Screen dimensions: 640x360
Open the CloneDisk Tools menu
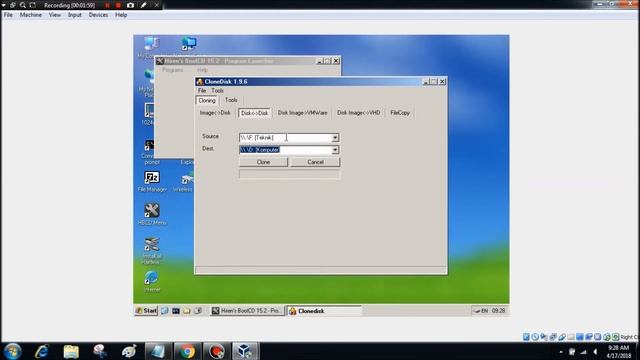217,91
